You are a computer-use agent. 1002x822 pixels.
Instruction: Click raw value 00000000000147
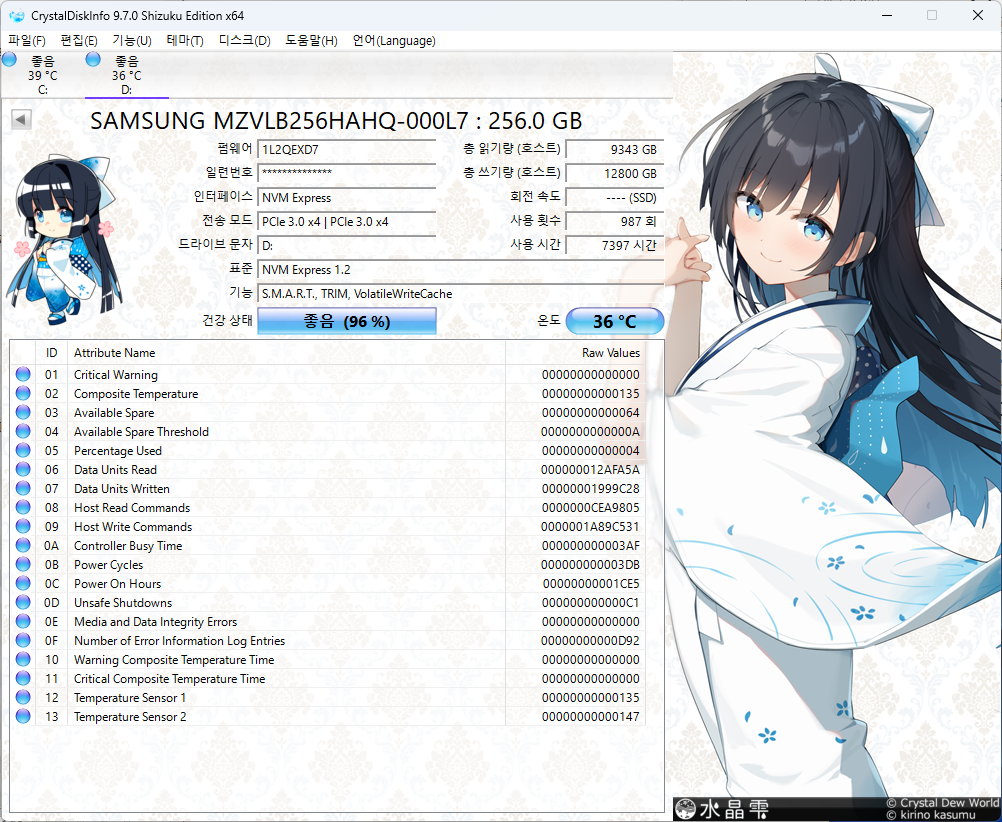(590, 717)
